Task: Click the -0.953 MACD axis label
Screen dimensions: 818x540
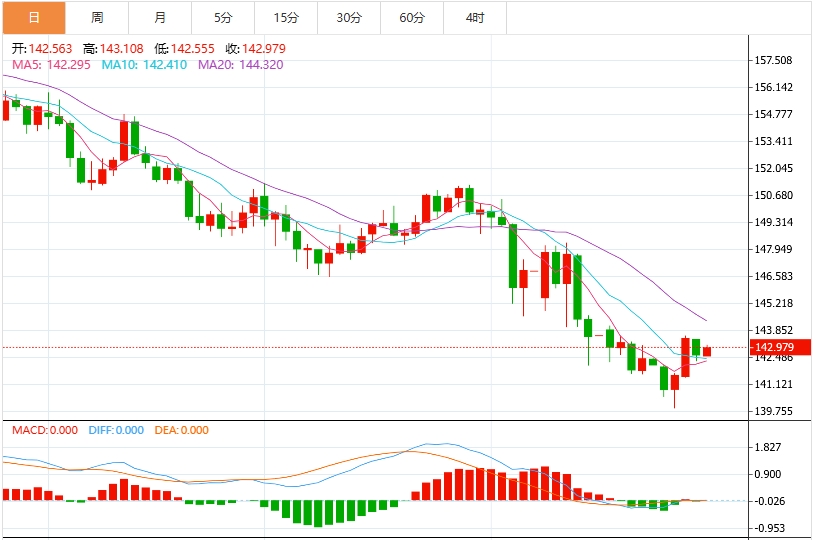Action: tap(768, 528)
